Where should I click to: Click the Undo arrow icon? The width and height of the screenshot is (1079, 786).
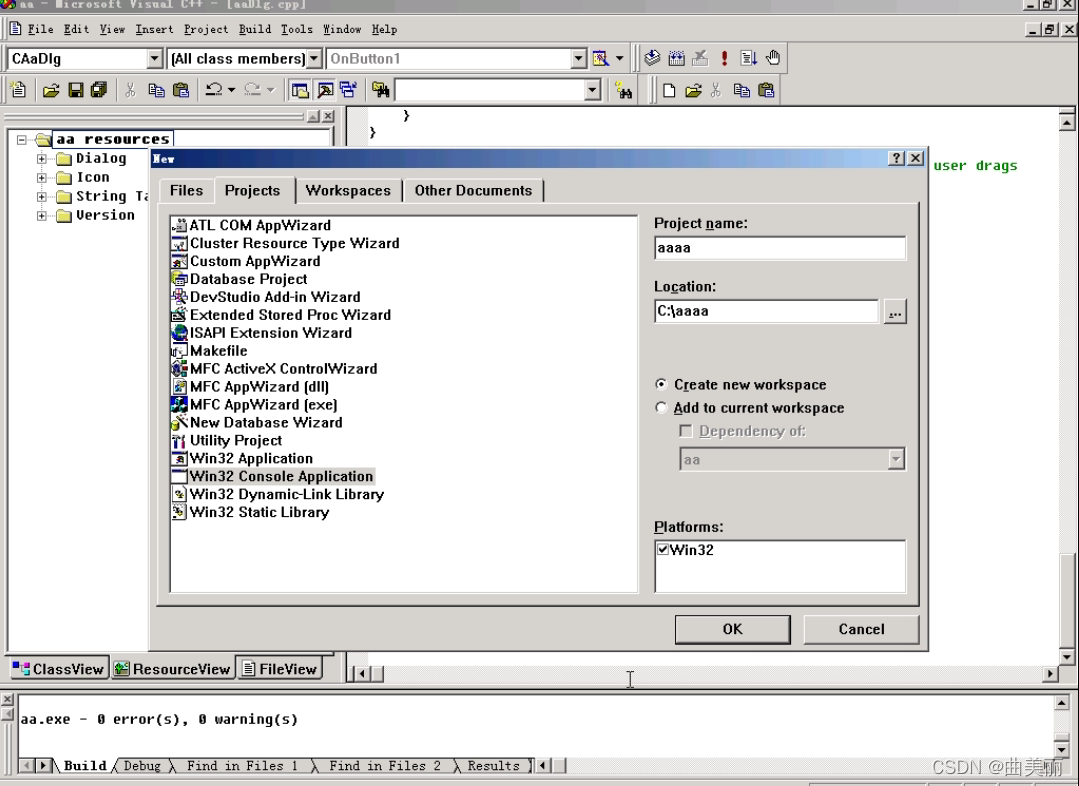click(x=214, y=90)
